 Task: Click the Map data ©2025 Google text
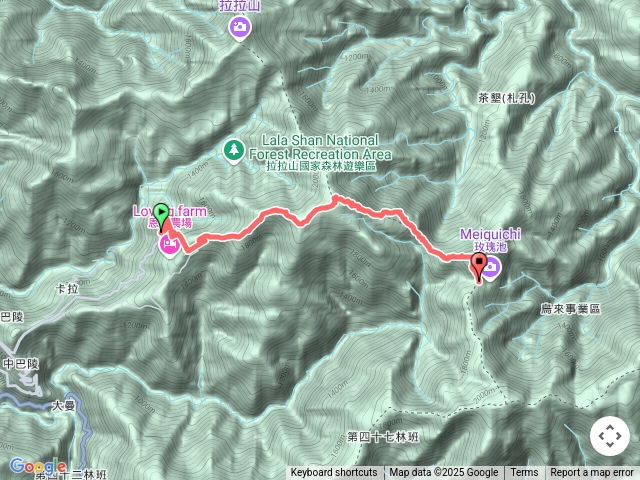(x=443, y=473)
